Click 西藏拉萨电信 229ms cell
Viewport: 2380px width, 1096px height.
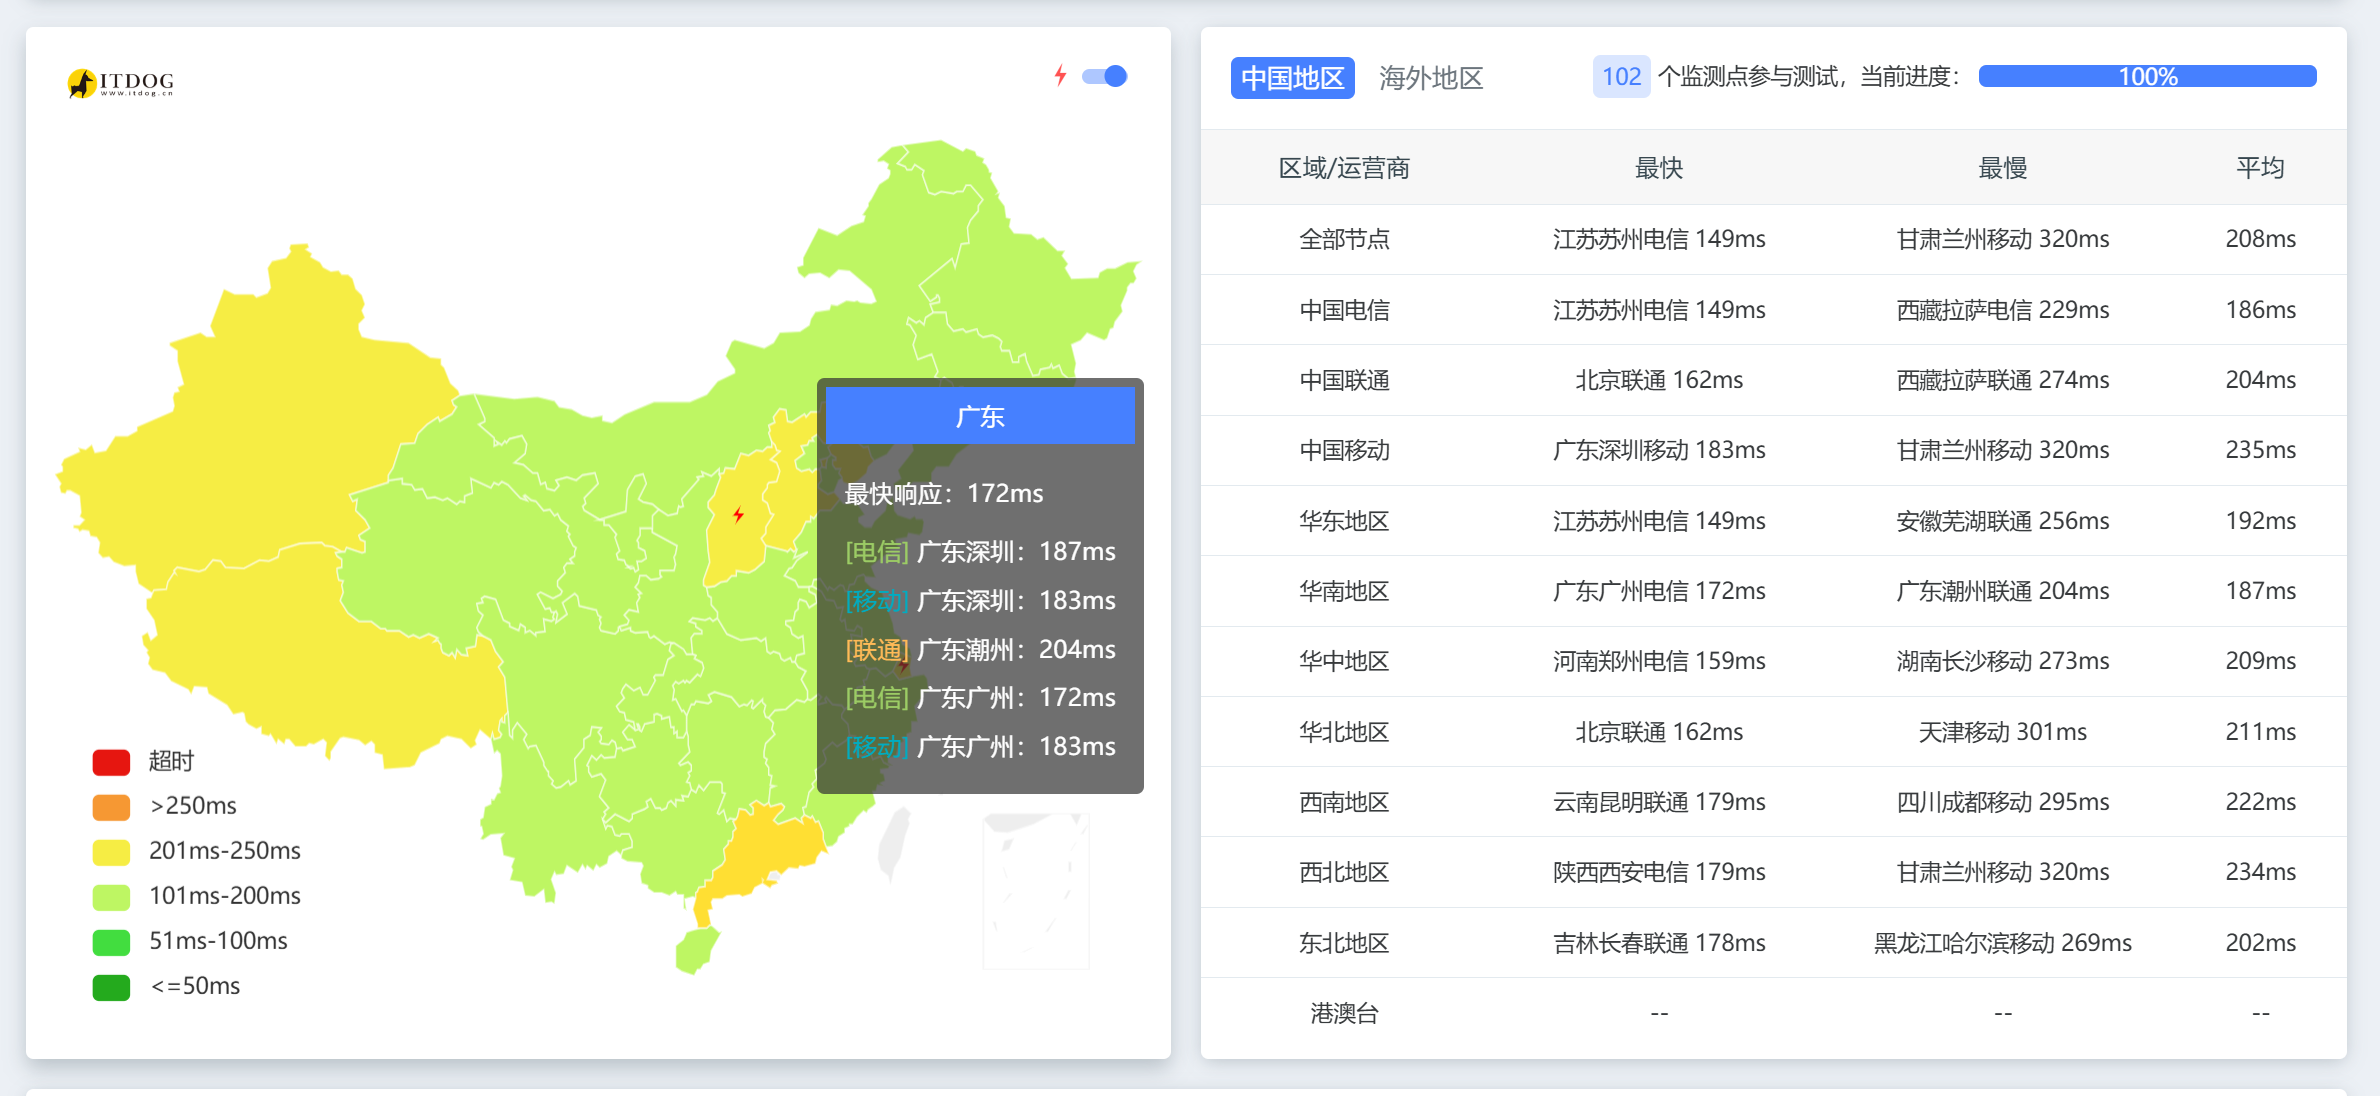pyautogui.click(x=2003, y=310)
